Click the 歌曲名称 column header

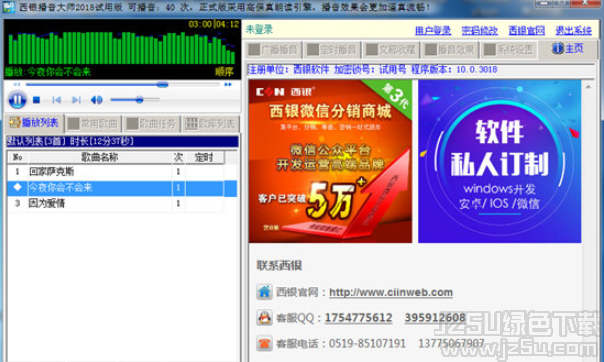pyautogui.click(x=100, y=157)
